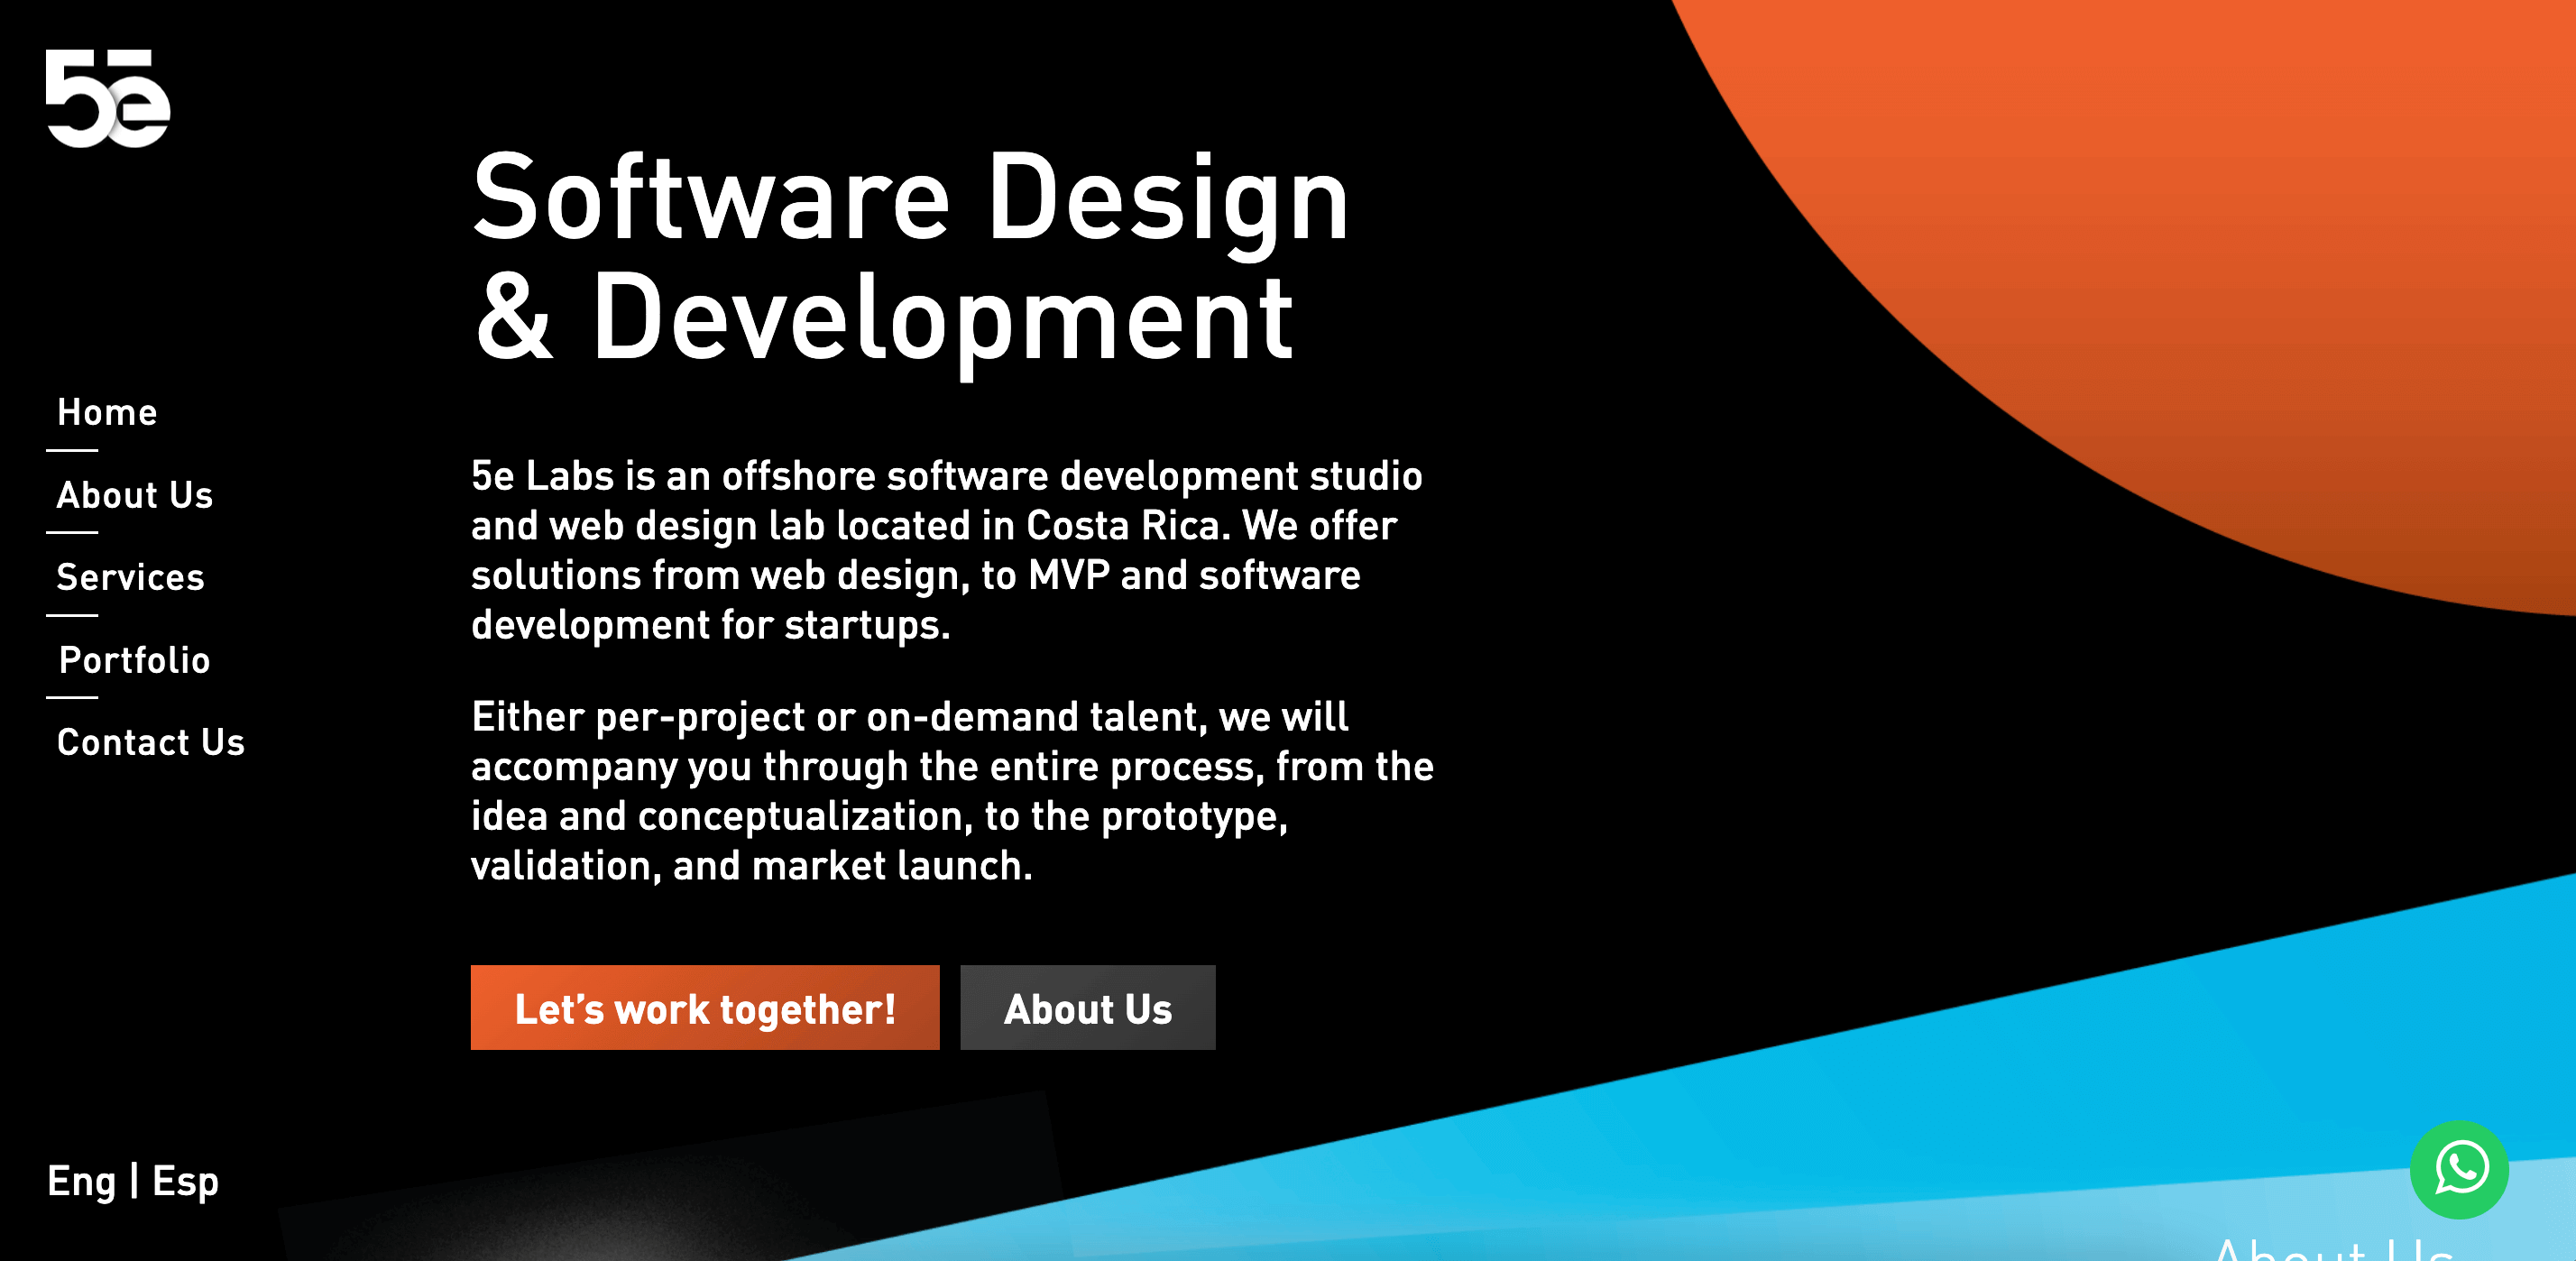Switch language to Esp
This screenshot has width=2576, height=1261.
coord(185,1181)
